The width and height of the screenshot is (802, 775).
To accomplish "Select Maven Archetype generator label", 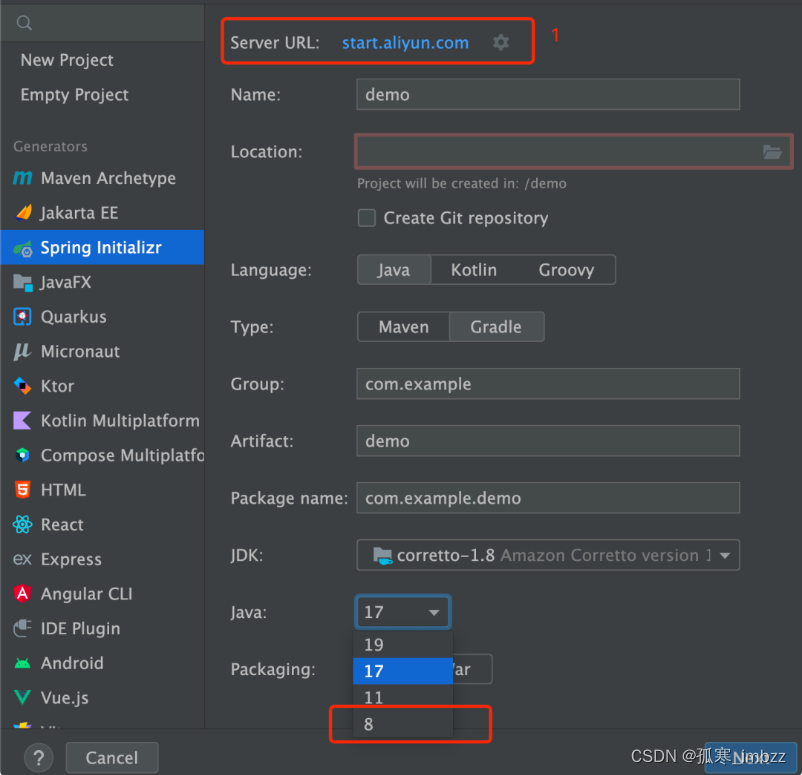I will [108, 178].
